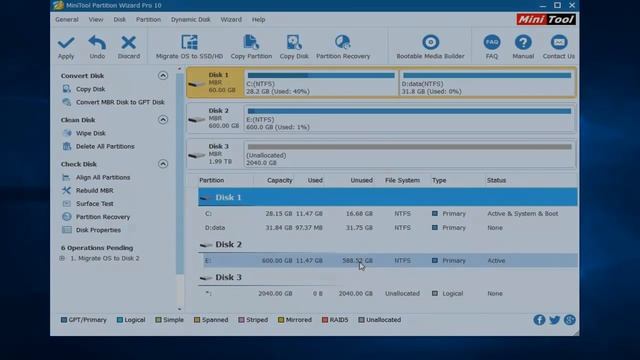Click the Contact Us icon
The image size is (640, 360).
click(x=559, y=42)
